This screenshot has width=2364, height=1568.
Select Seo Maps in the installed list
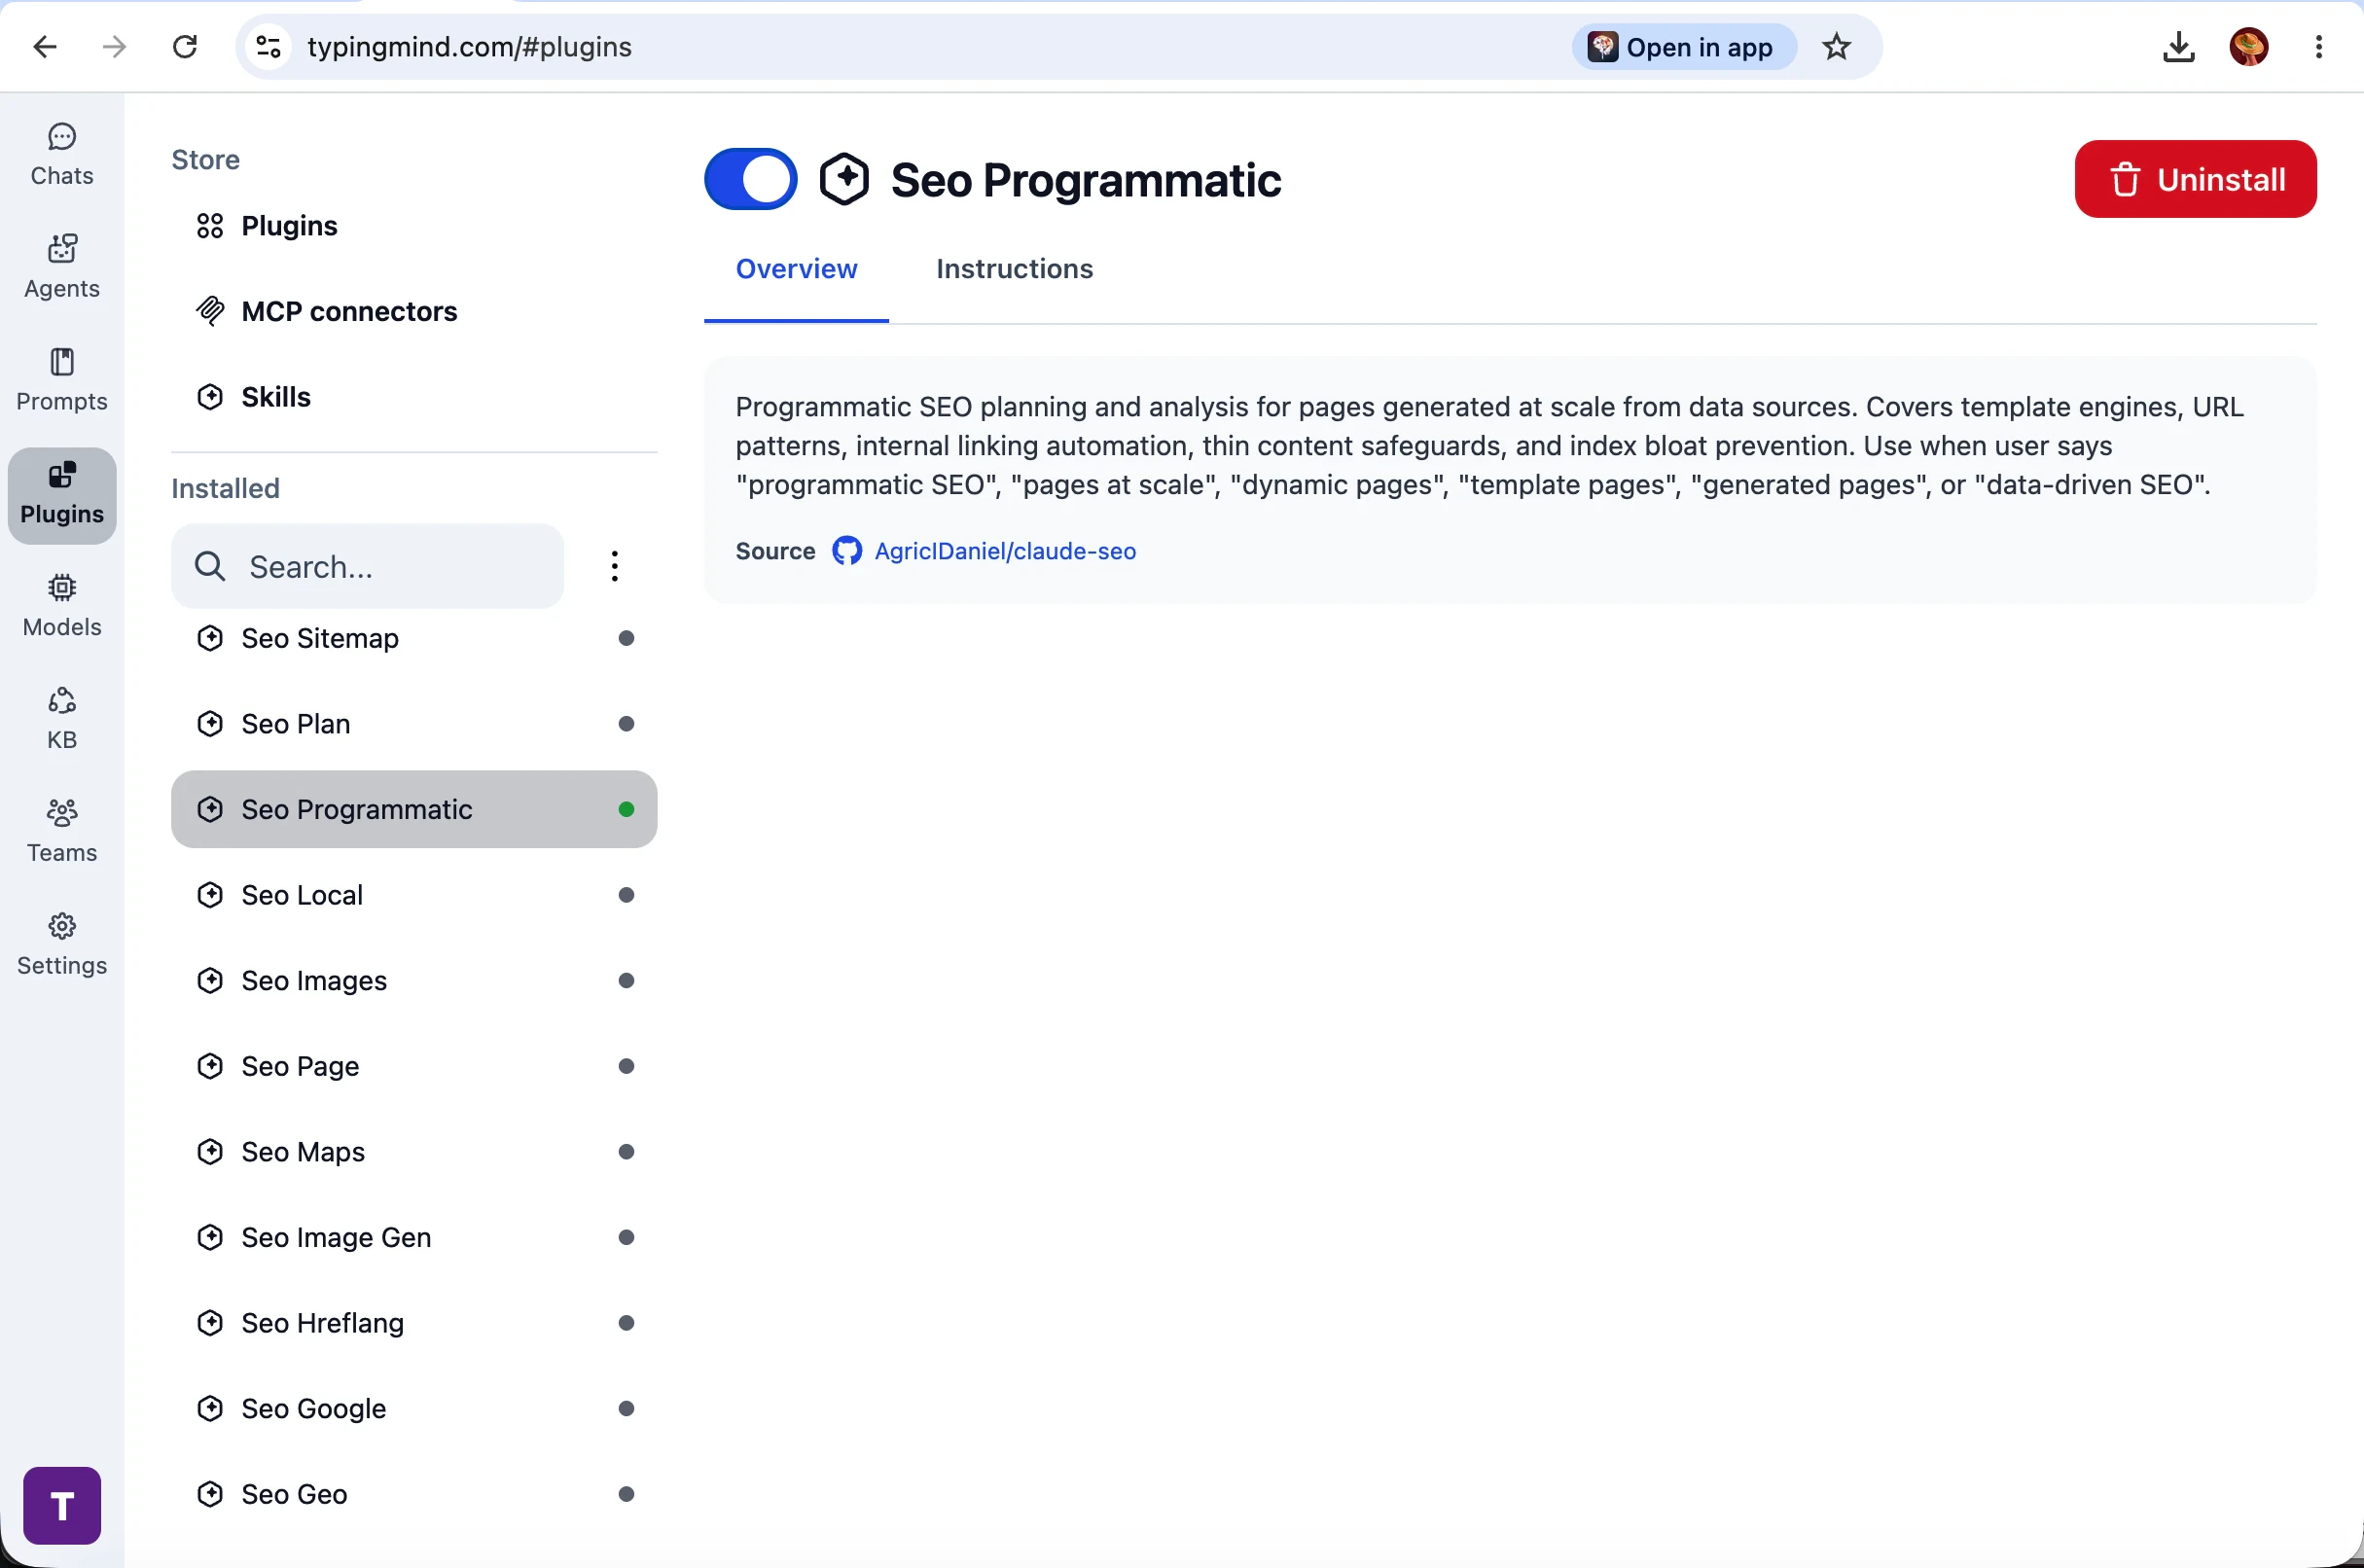414,1152
